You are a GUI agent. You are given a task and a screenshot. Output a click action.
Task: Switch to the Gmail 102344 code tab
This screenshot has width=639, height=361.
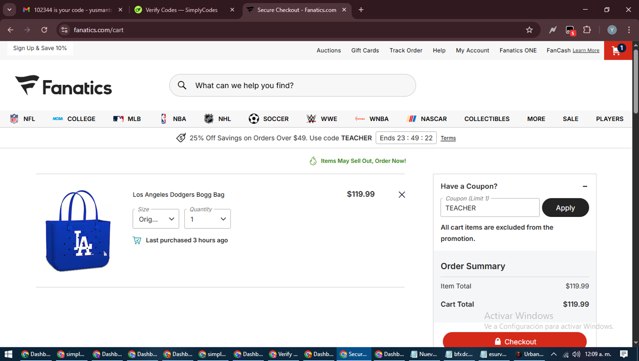coord(73,10)
